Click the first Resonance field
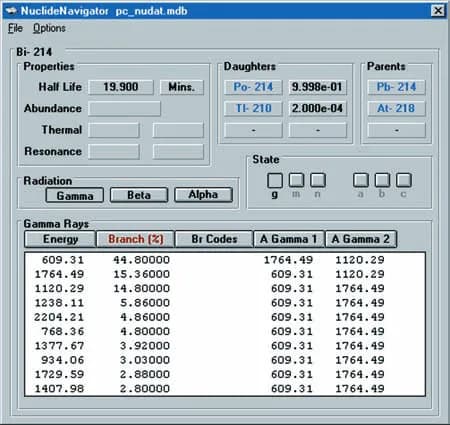The image size is (450, 425). (x=114, y=151)
